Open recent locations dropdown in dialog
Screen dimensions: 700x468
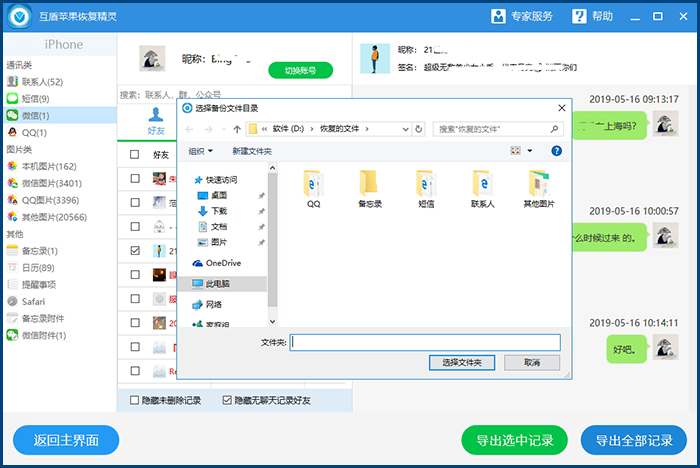tap(224, 129)
